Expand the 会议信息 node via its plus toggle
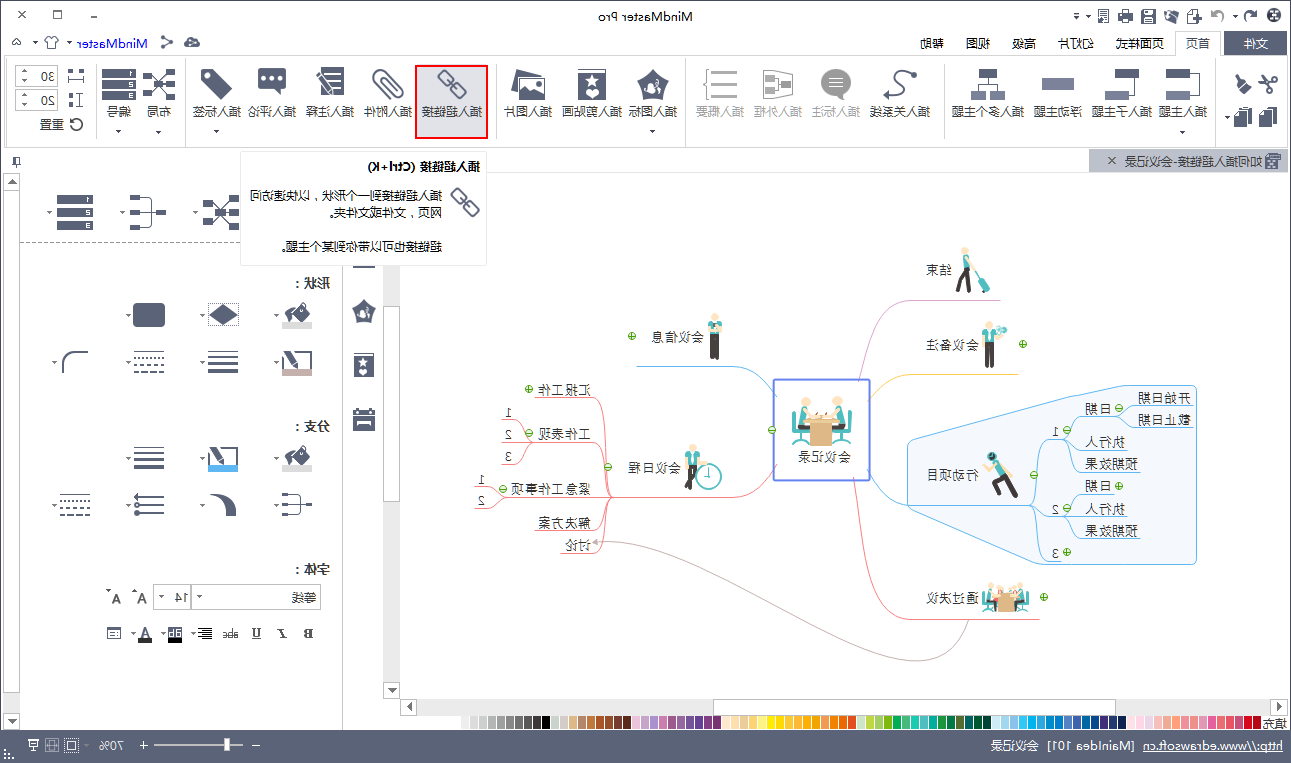 (632, 336)
